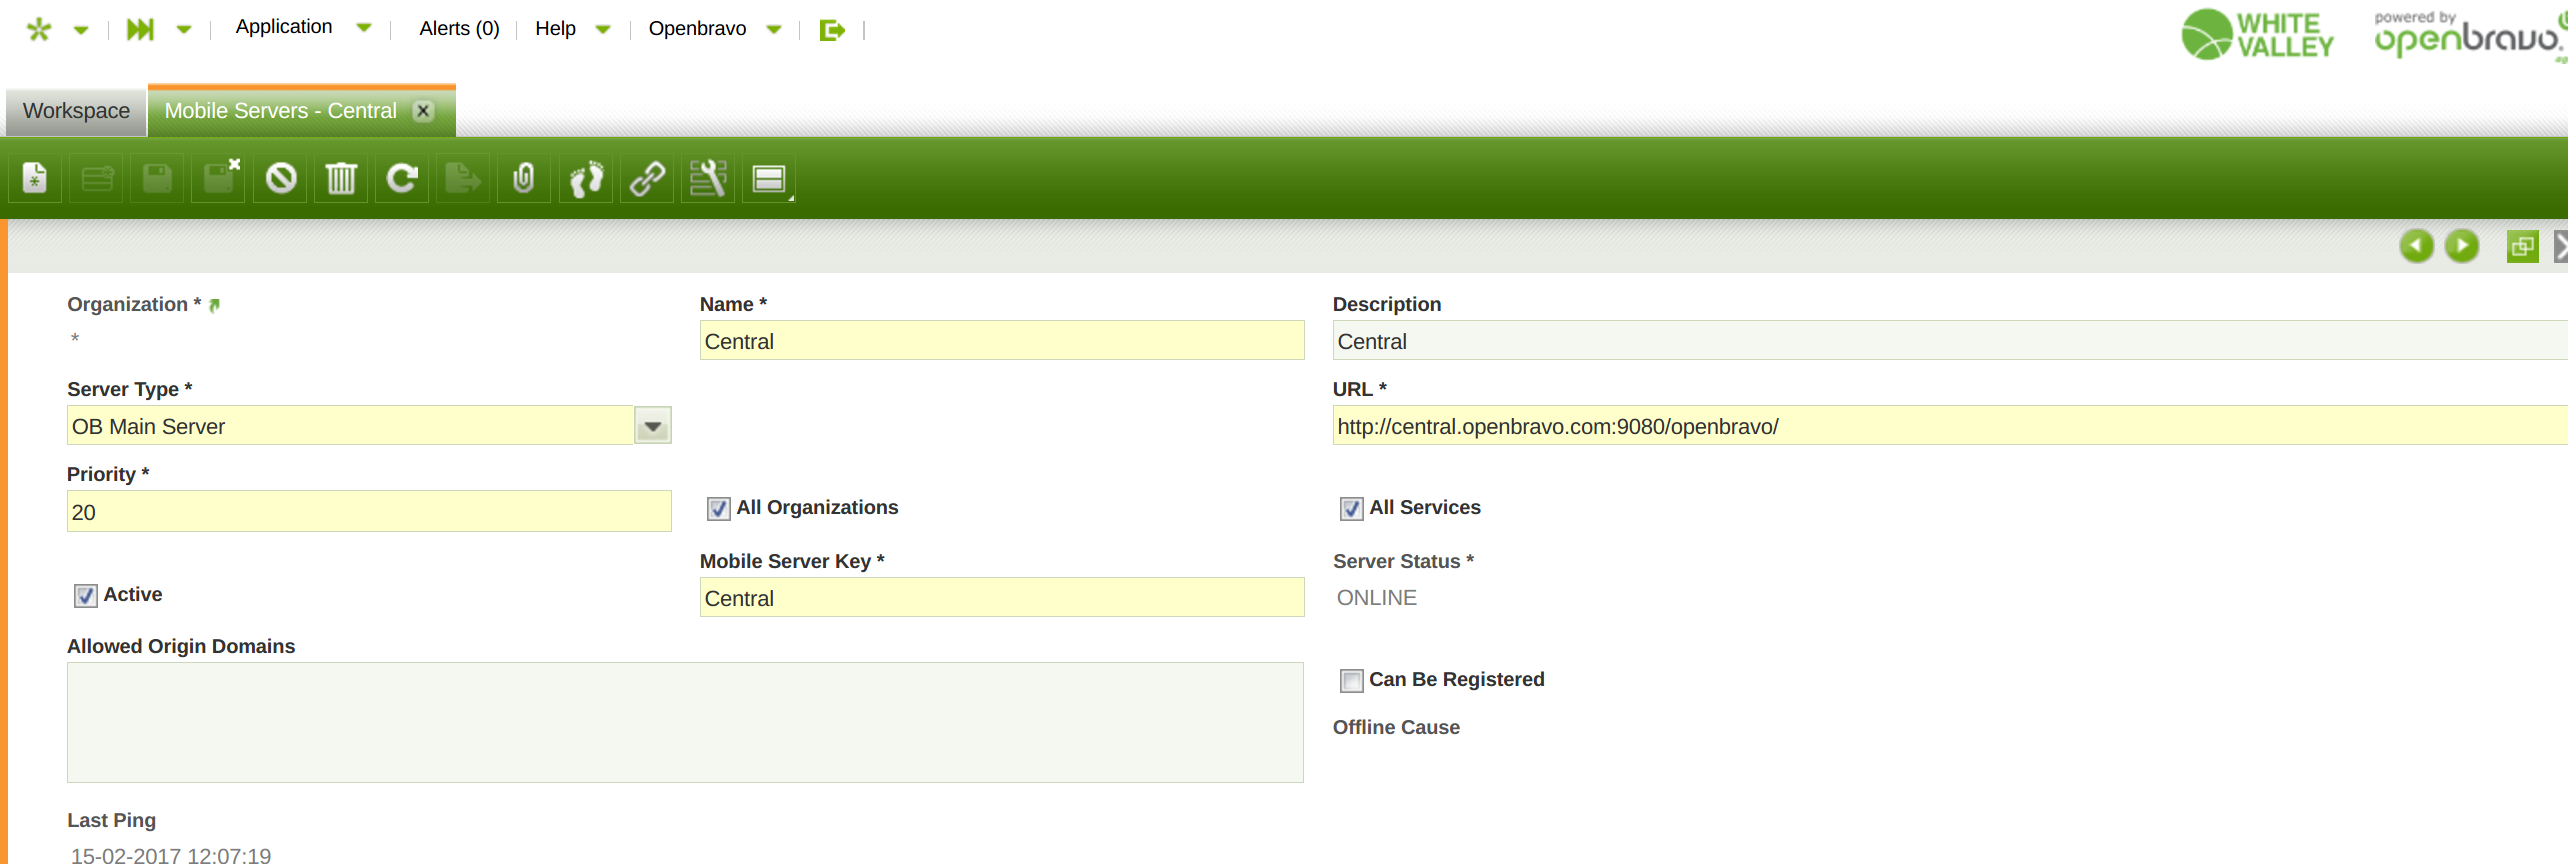Click the ONLINE server status value
The height and width of the screenshot is (864, 2568).
point(1376,598)
